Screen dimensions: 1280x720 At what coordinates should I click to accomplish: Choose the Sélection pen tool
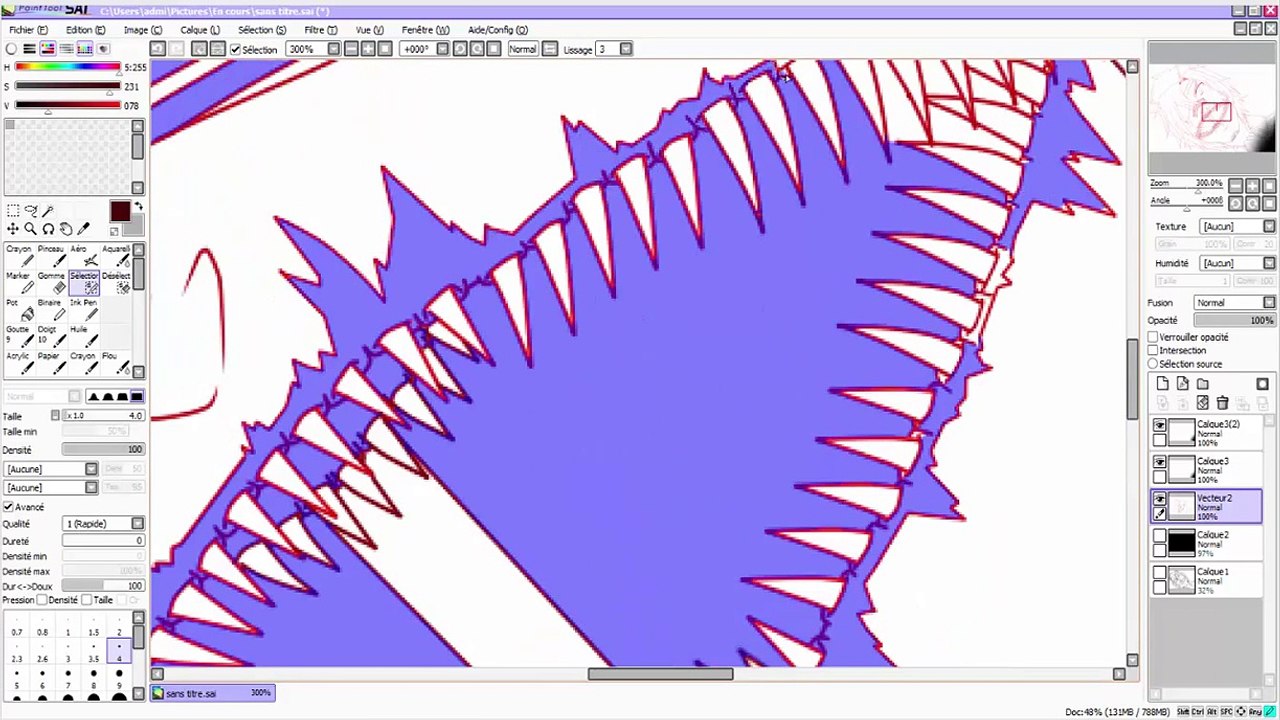(x=84, y=282)
